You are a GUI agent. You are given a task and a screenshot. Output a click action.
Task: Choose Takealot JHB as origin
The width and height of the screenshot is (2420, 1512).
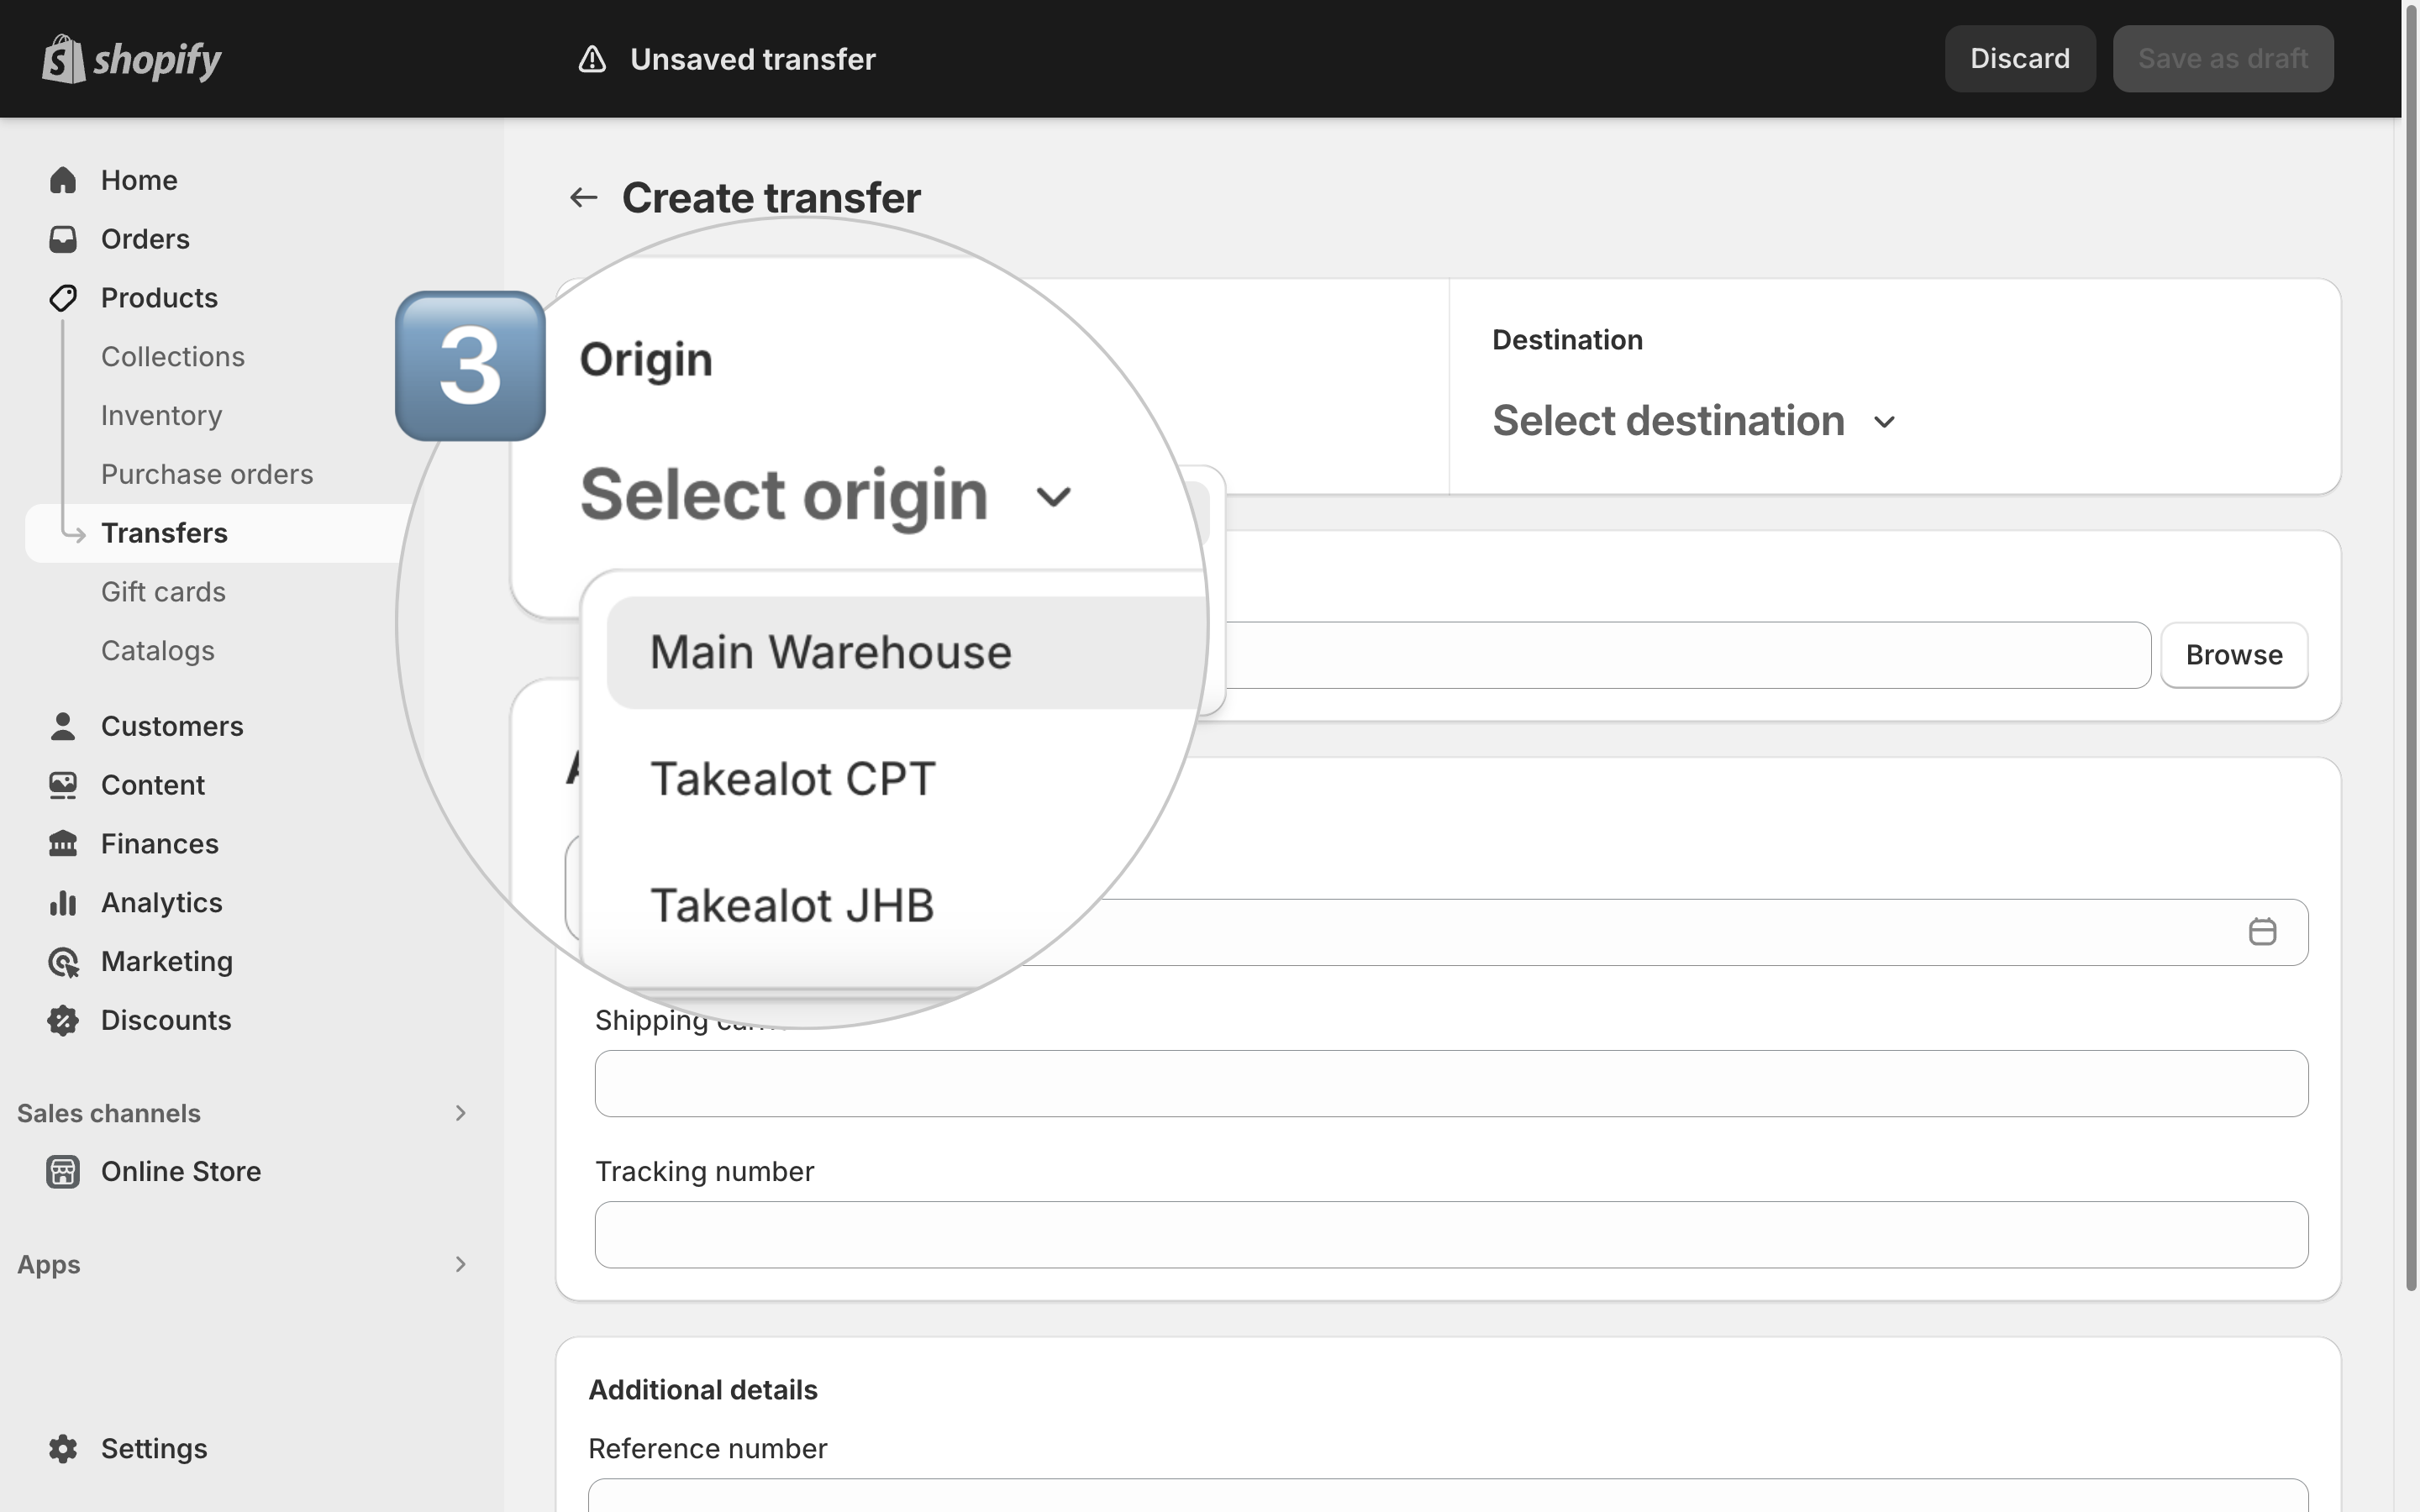(792, 906)
